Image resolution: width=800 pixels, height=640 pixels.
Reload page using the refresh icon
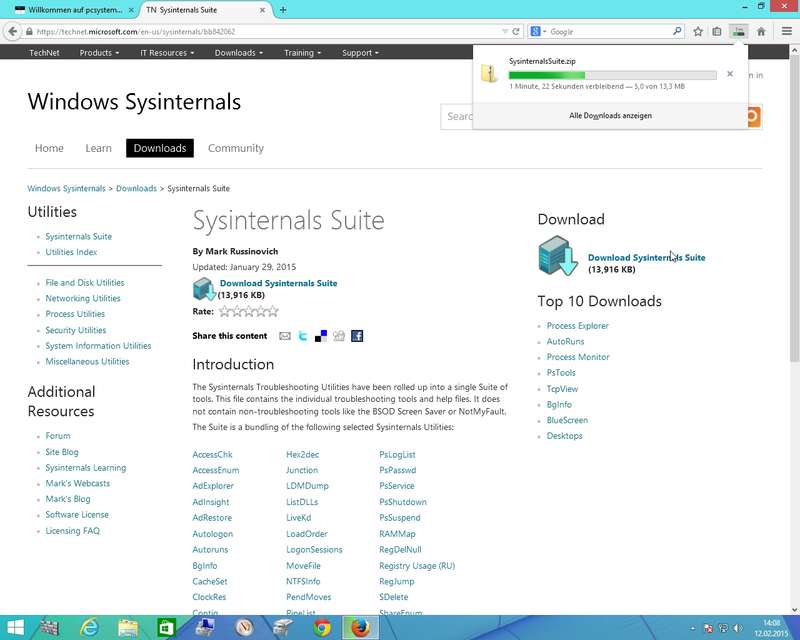(x=516, y=32)
